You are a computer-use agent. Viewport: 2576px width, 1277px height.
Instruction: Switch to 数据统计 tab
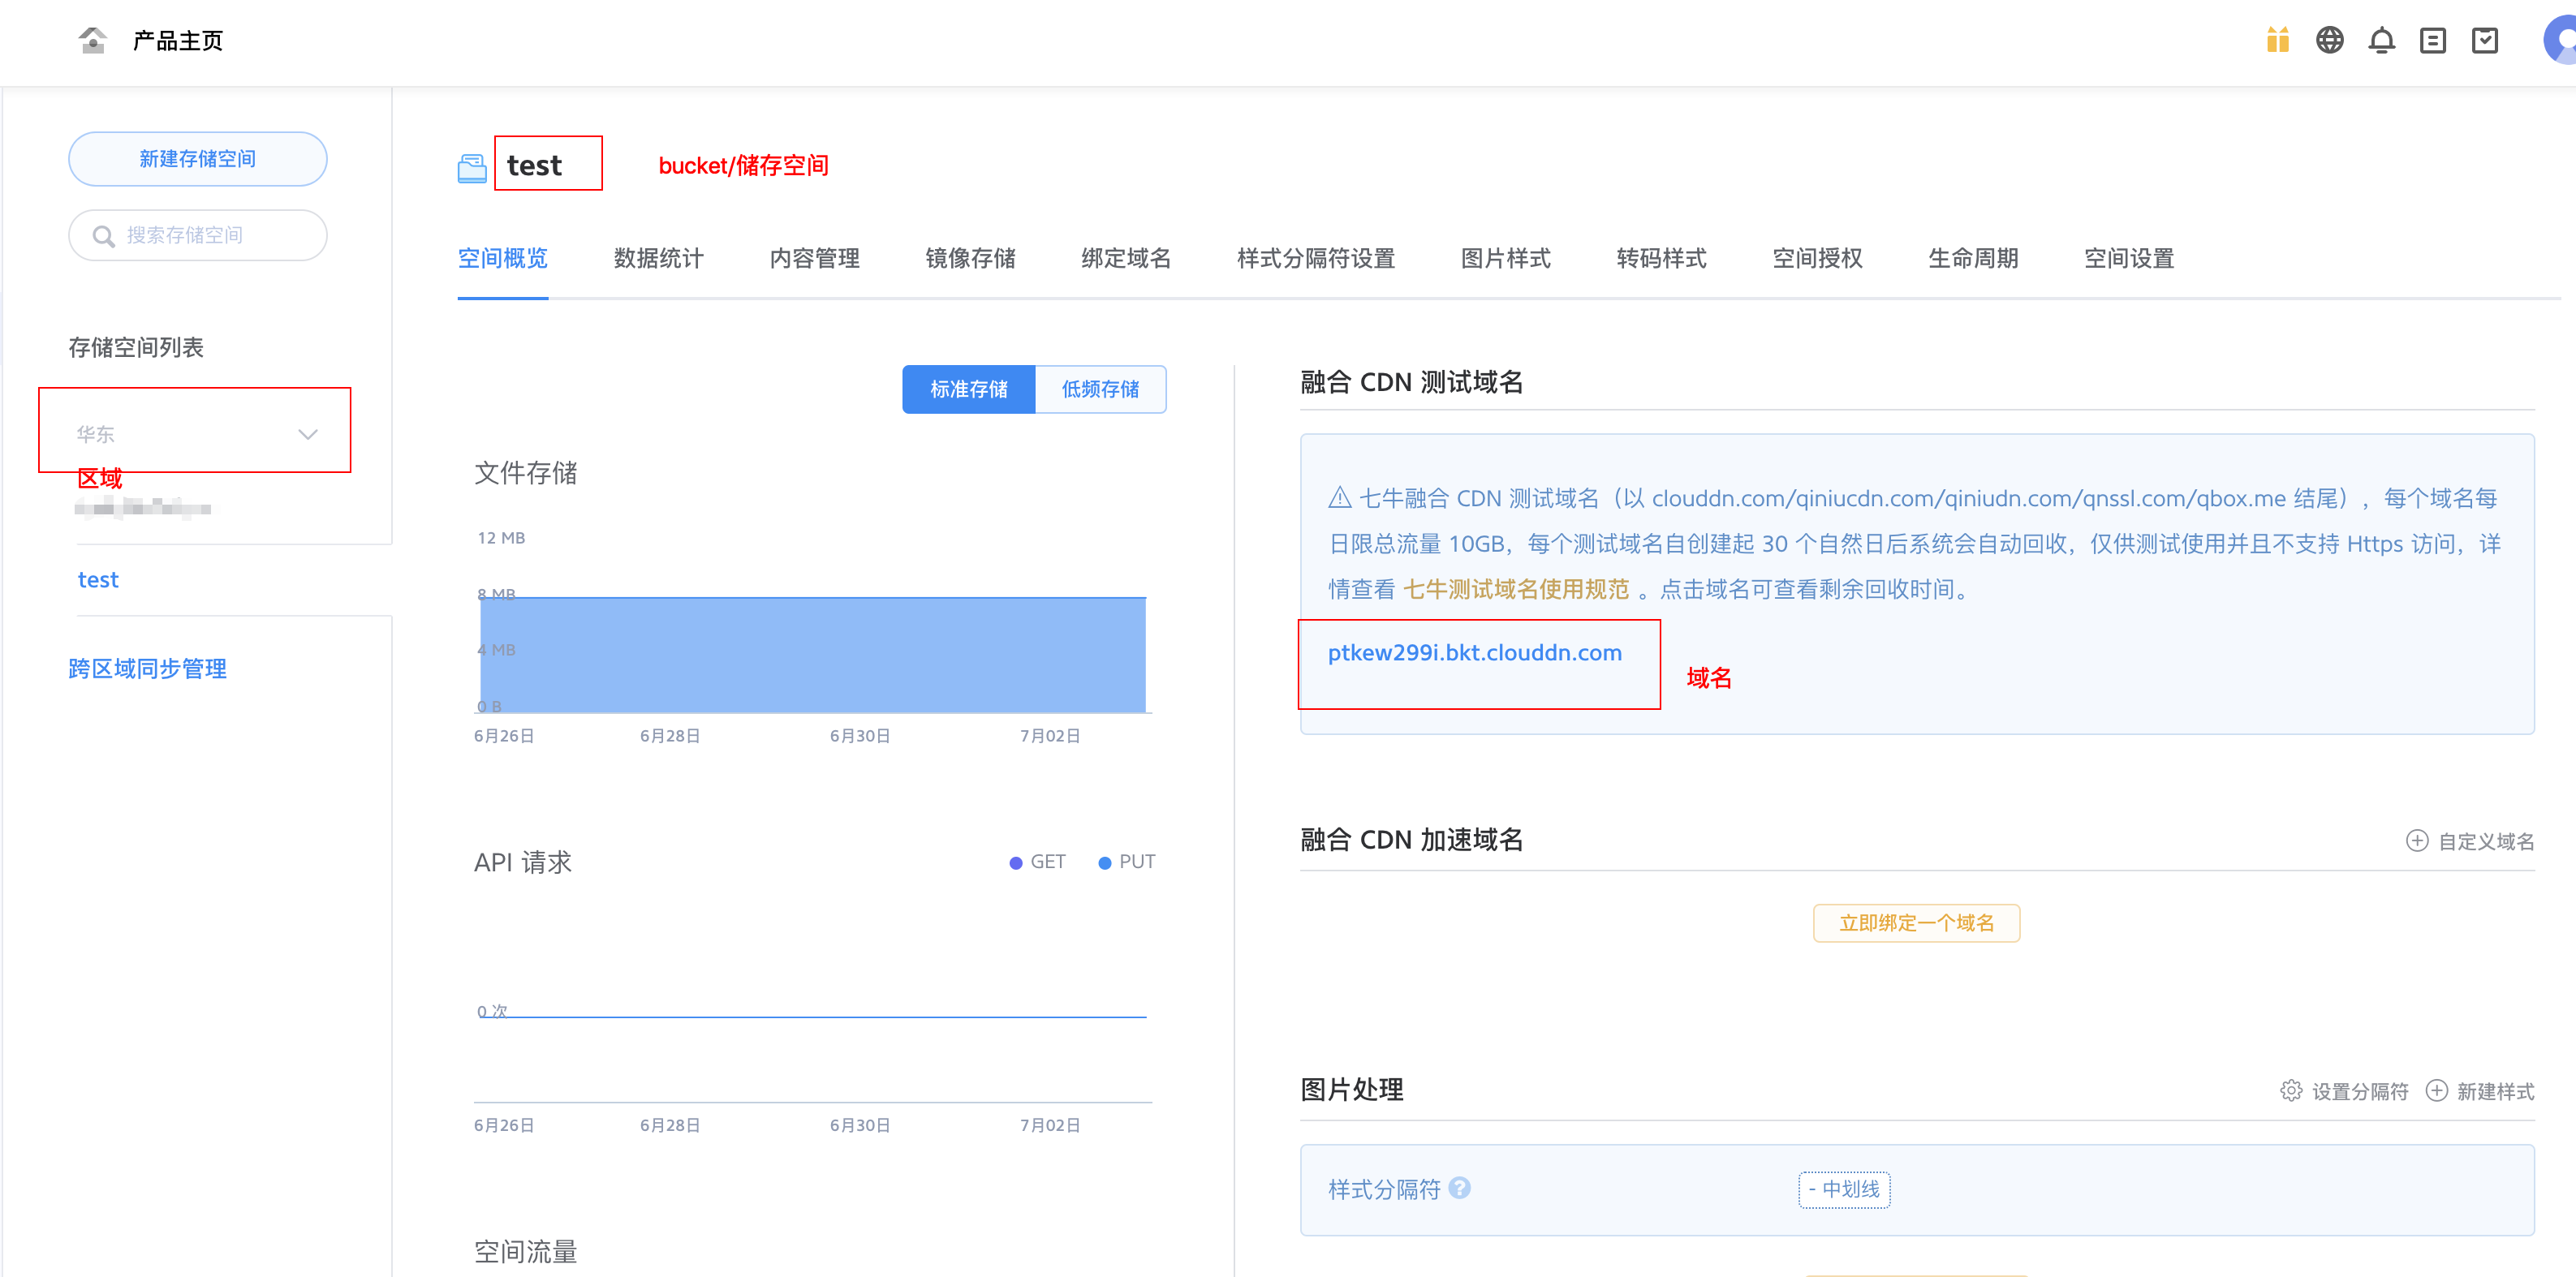[659, 259]
